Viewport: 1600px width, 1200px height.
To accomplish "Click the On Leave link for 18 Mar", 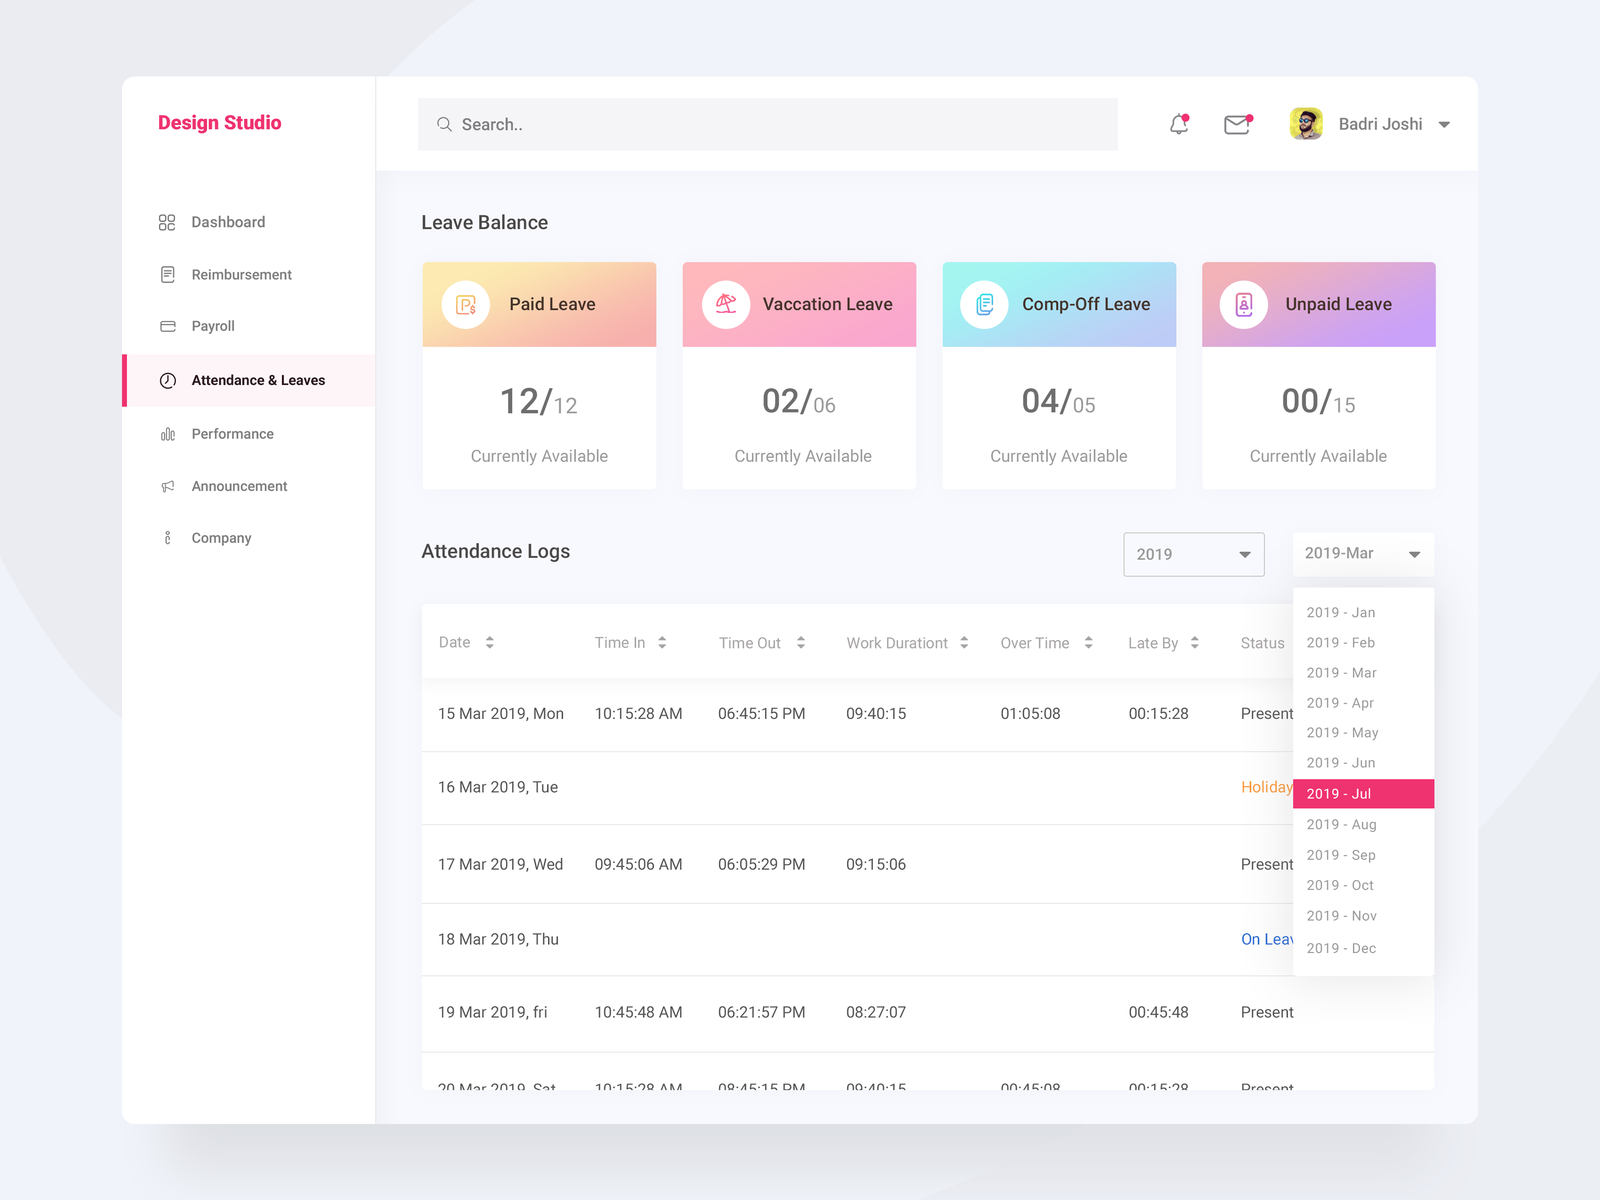I will 1266,939.
